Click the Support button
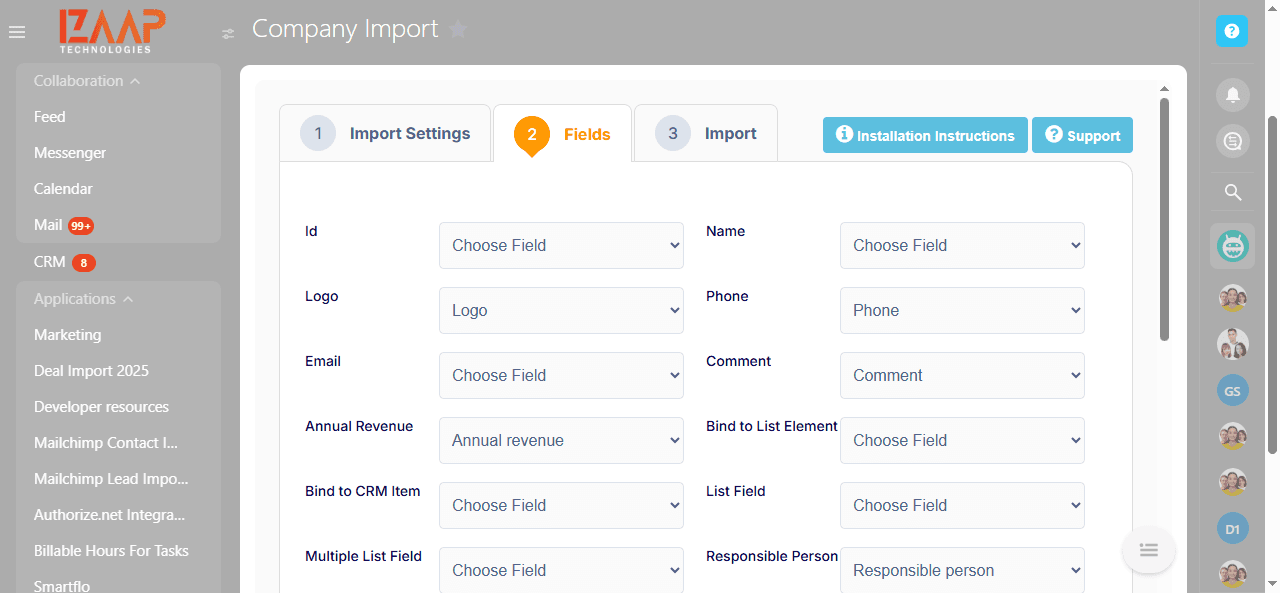Image resolution: width=1280 pixels, height=593 pixels. [x=1082, y=135]
